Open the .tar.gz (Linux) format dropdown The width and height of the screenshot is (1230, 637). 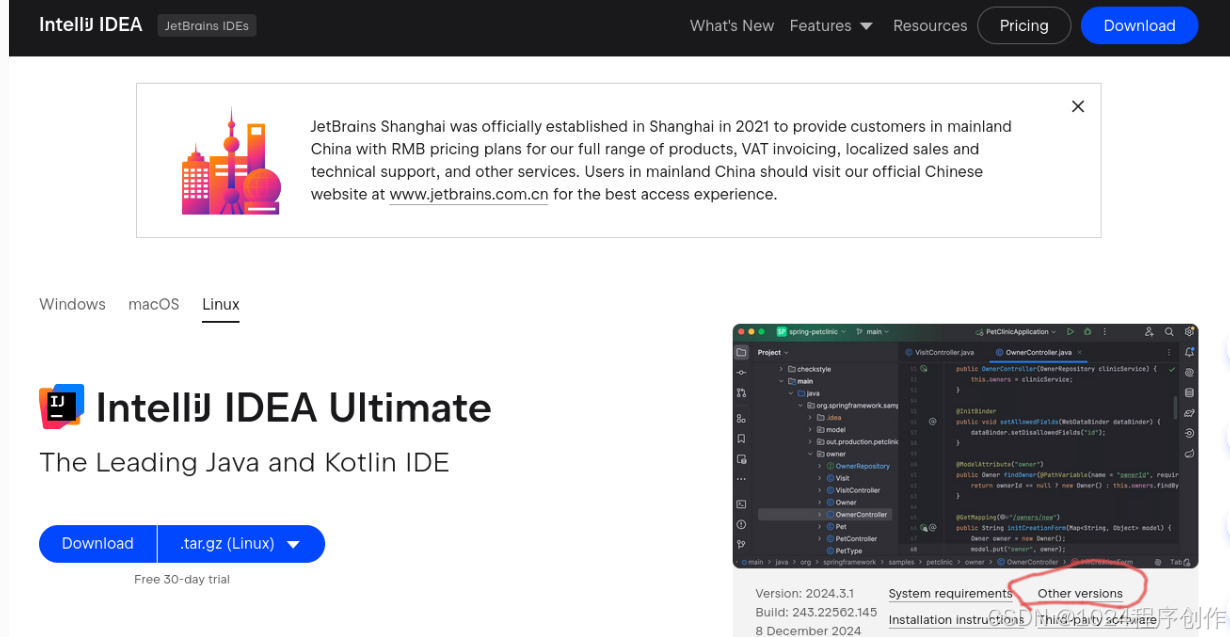[x=241, y=543]
